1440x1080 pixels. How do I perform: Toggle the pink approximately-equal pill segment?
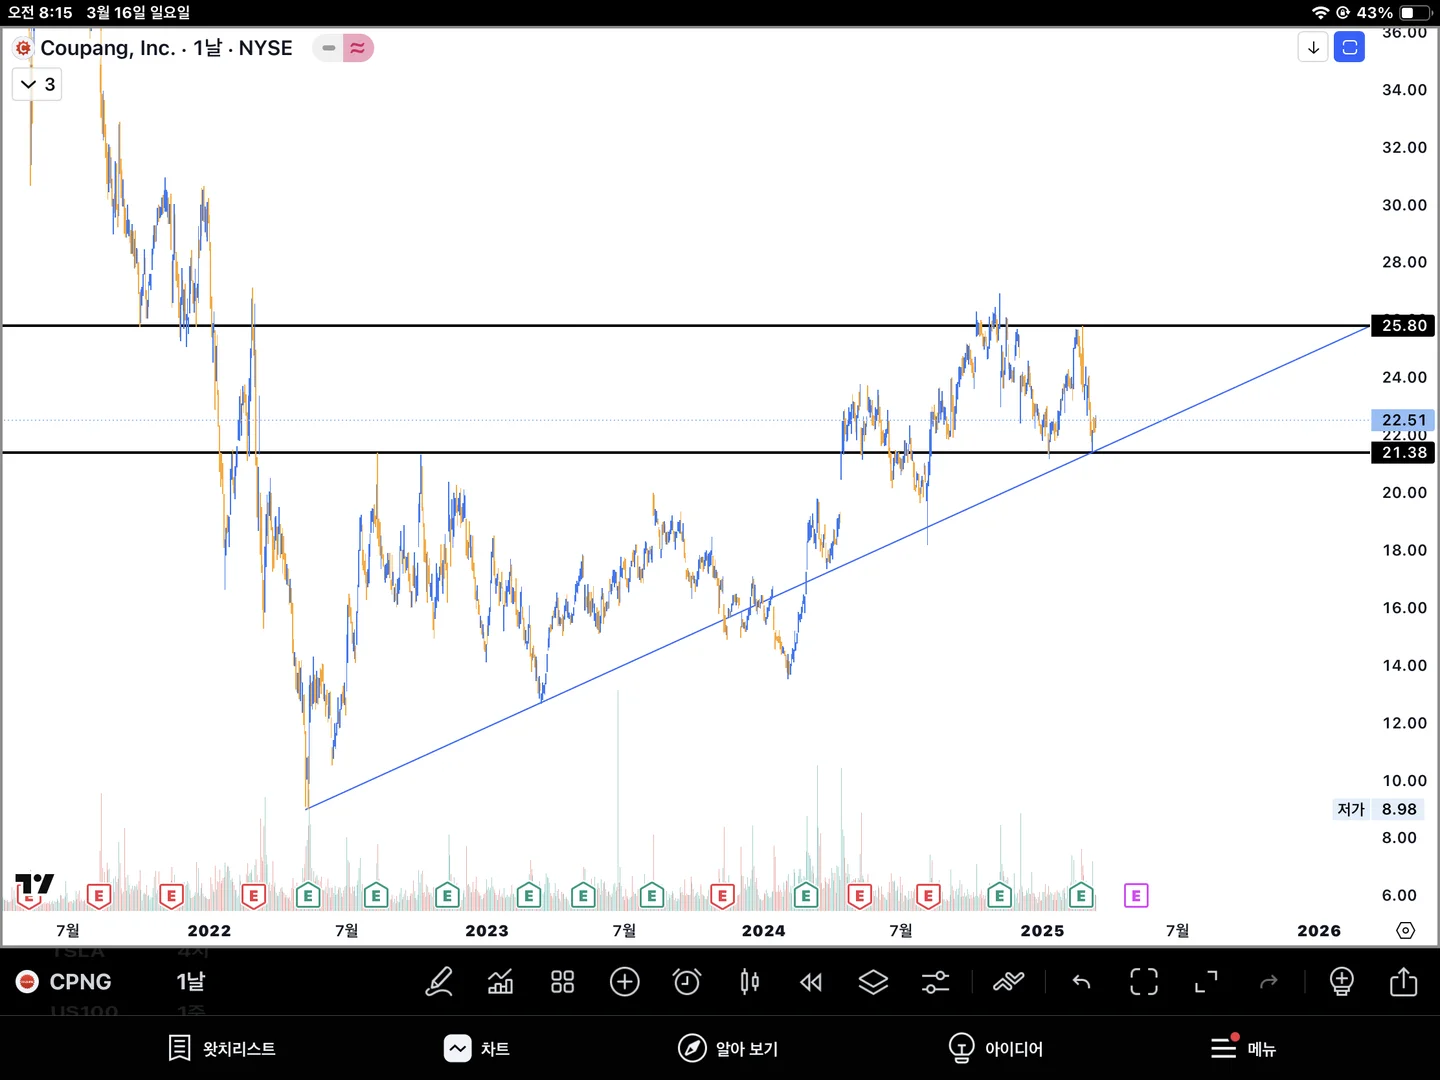coord(358,48)
